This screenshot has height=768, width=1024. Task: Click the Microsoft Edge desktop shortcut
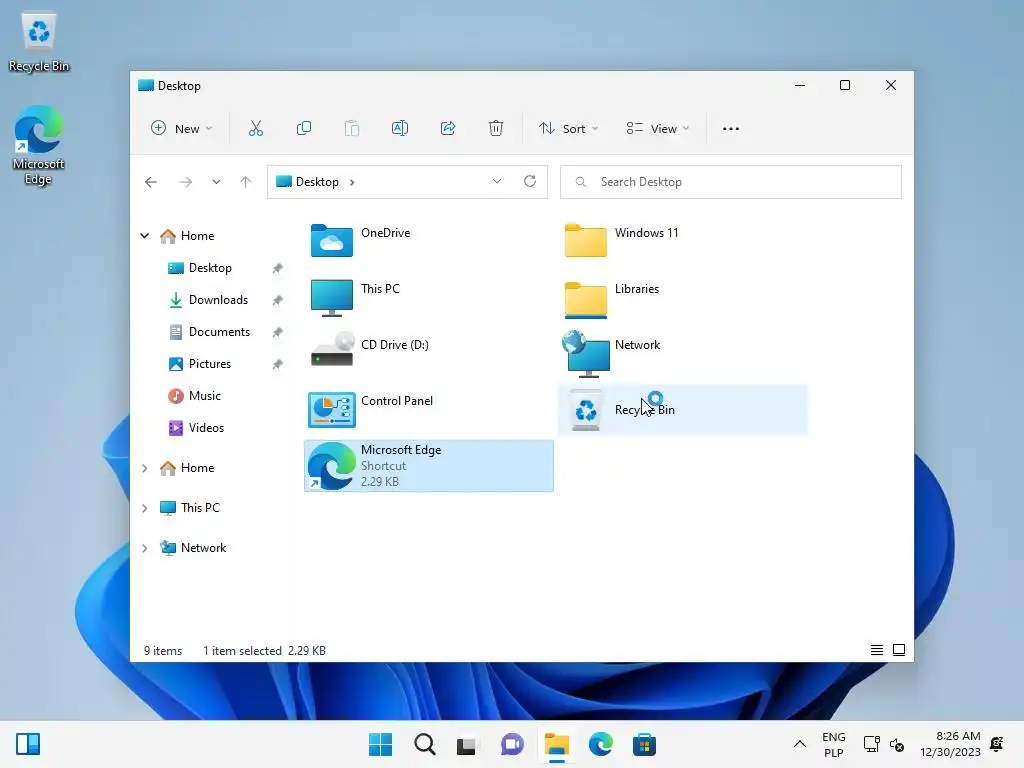point(39,145)
